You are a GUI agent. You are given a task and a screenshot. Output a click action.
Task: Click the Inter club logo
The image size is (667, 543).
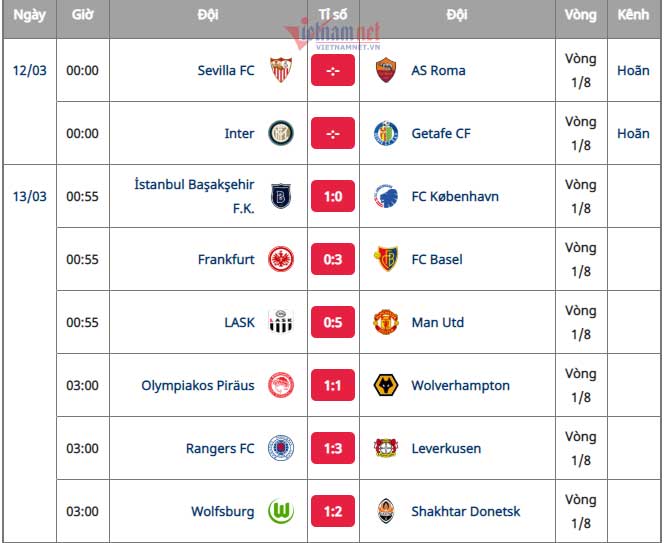pyautogui.click(x=281, y=133)
